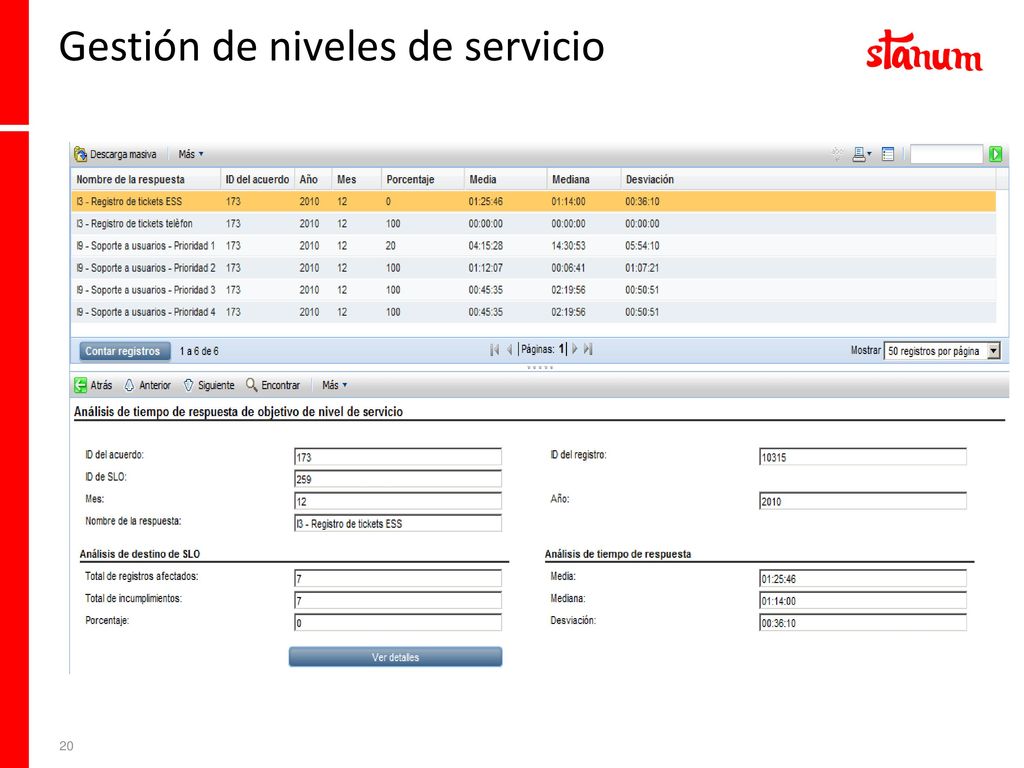The image size is (1024, 768).
Task: Select row I9 - Soporte a usuarios - Prioridad 2
Action: click(534, 268)
